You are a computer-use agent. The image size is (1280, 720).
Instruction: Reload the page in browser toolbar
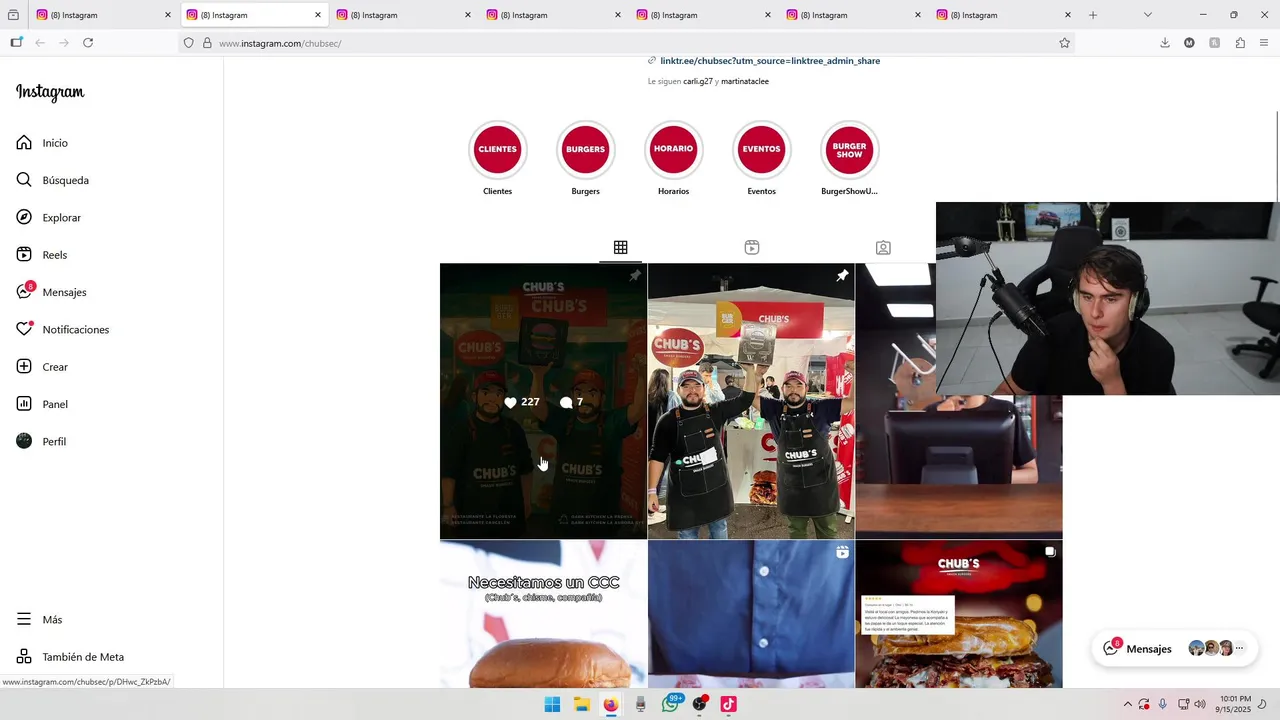click(x=88, y=43)
